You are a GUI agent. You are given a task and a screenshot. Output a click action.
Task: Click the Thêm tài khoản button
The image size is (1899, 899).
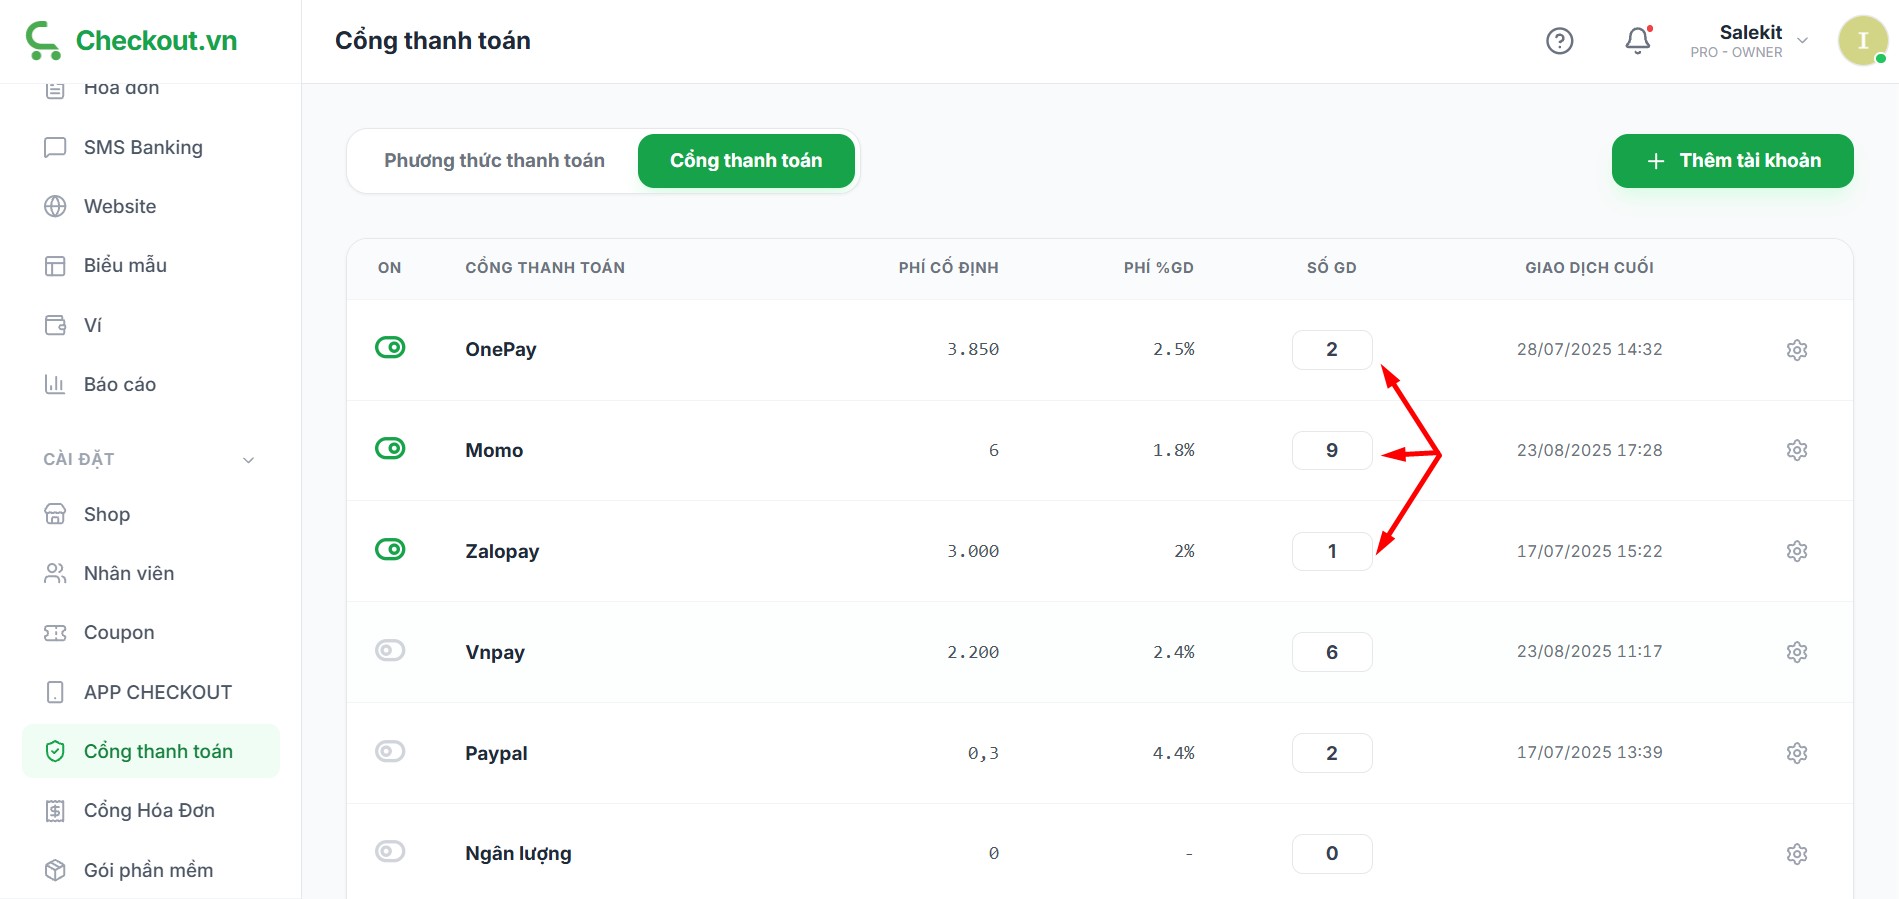(x=1732, y=161)
